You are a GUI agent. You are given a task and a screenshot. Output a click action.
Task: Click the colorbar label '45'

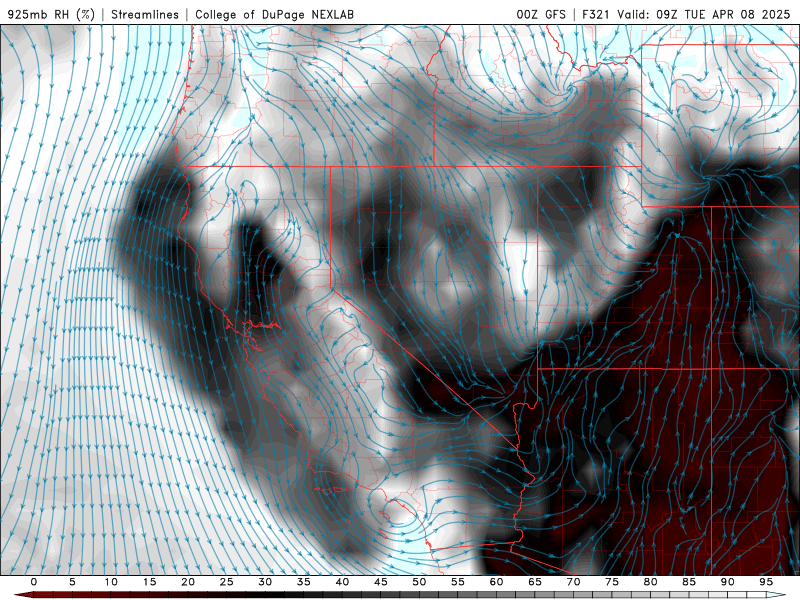[381, 582]
